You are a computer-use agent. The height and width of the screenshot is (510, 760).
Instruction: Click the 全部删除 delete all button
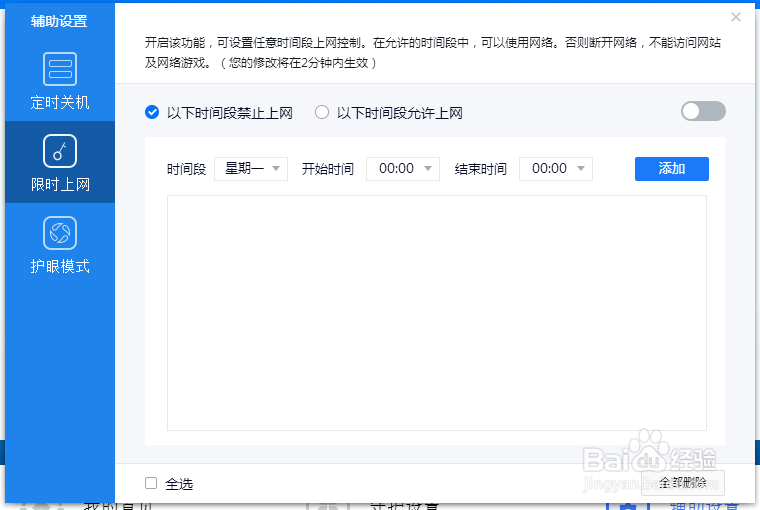683,482
